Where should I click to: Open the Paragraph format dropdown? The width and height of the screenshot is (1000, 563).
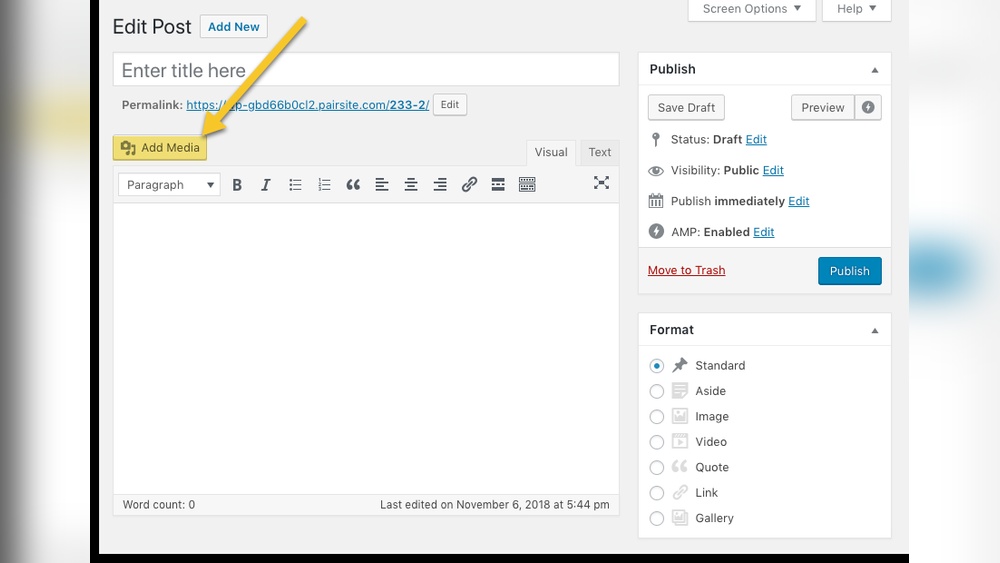click(169, 185)
